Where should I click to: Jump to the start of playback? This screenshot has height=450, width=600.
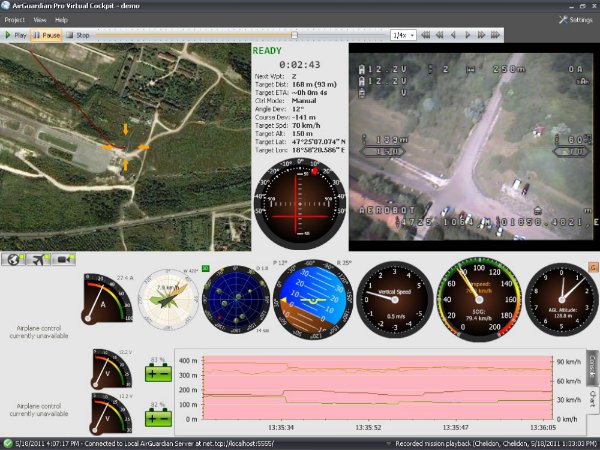pos(426,35)
